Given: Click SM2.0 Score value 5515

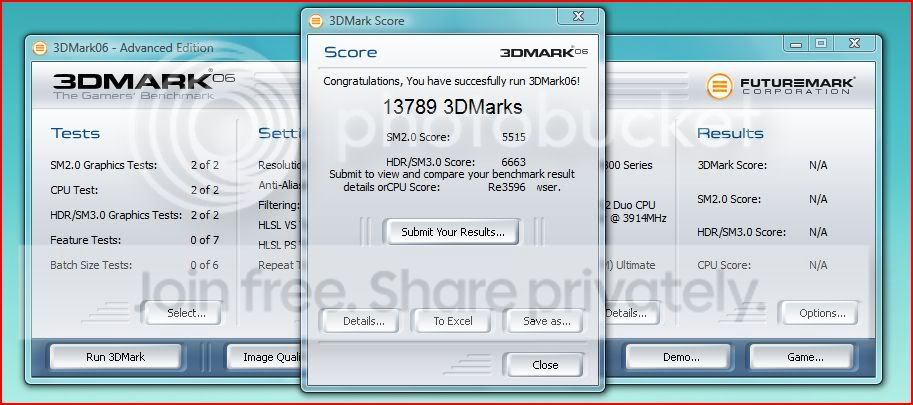Looking at the screenshot, I should point(514,137).
